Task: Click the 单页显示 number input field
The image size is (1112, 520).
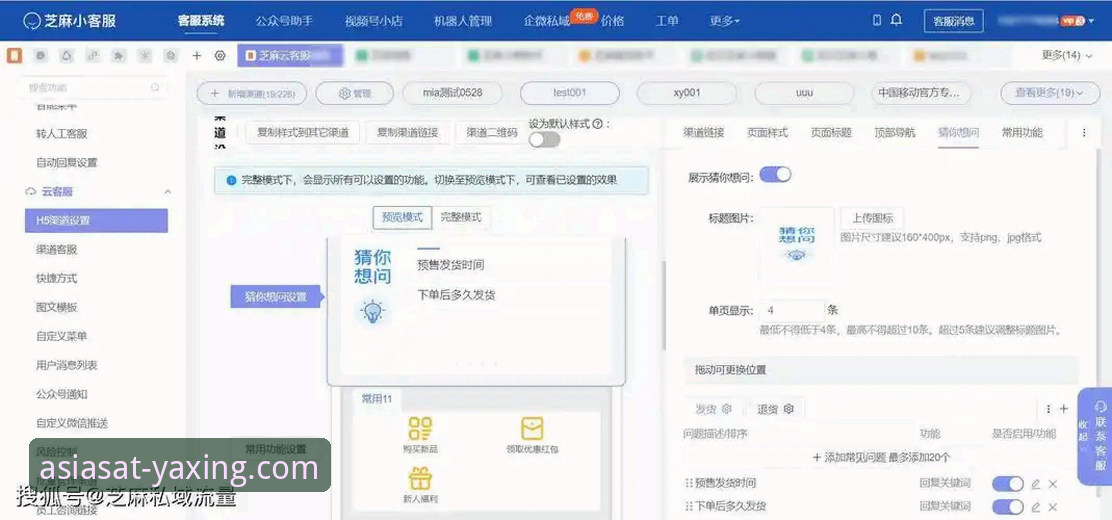Action: (791, 311)
